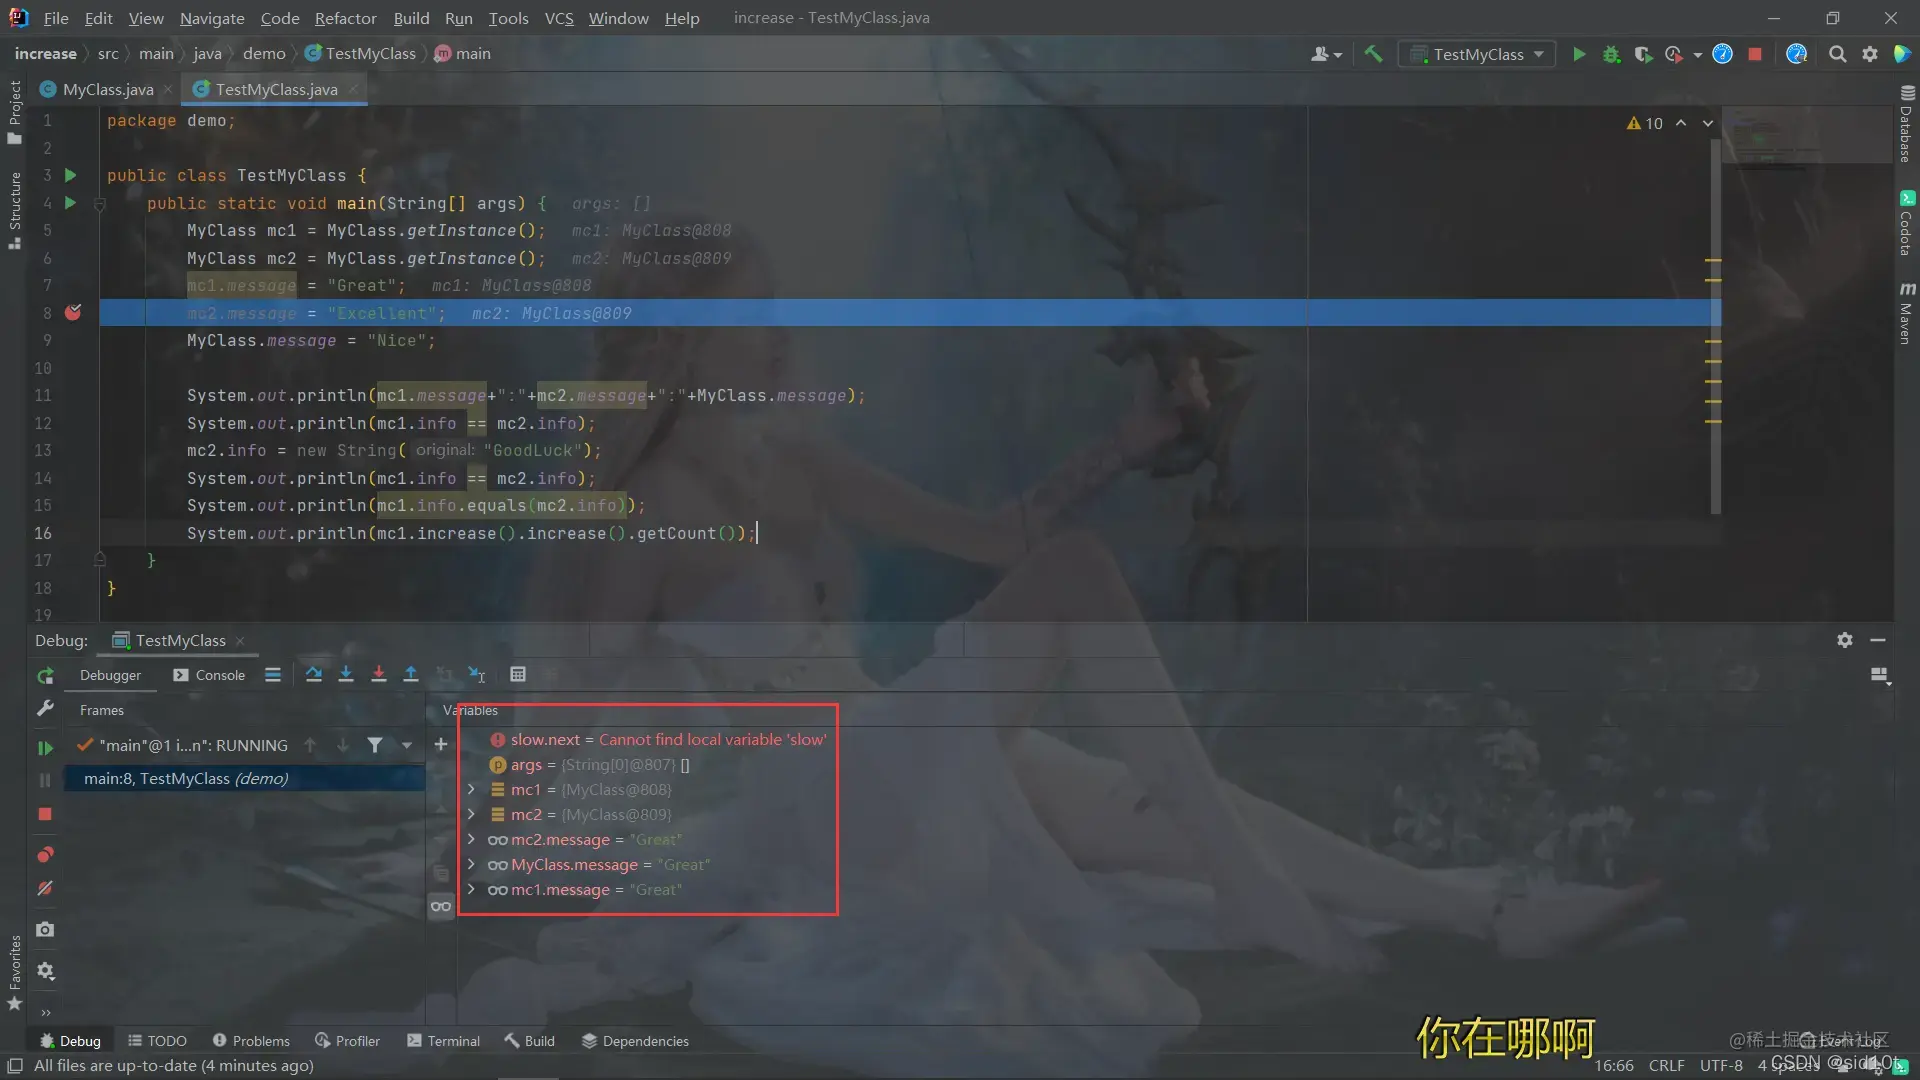Image resolution: width=1920 pixels, height=1080 pixels.
Task: Expand the mc1 variable tree item
Action: [471, 789]
